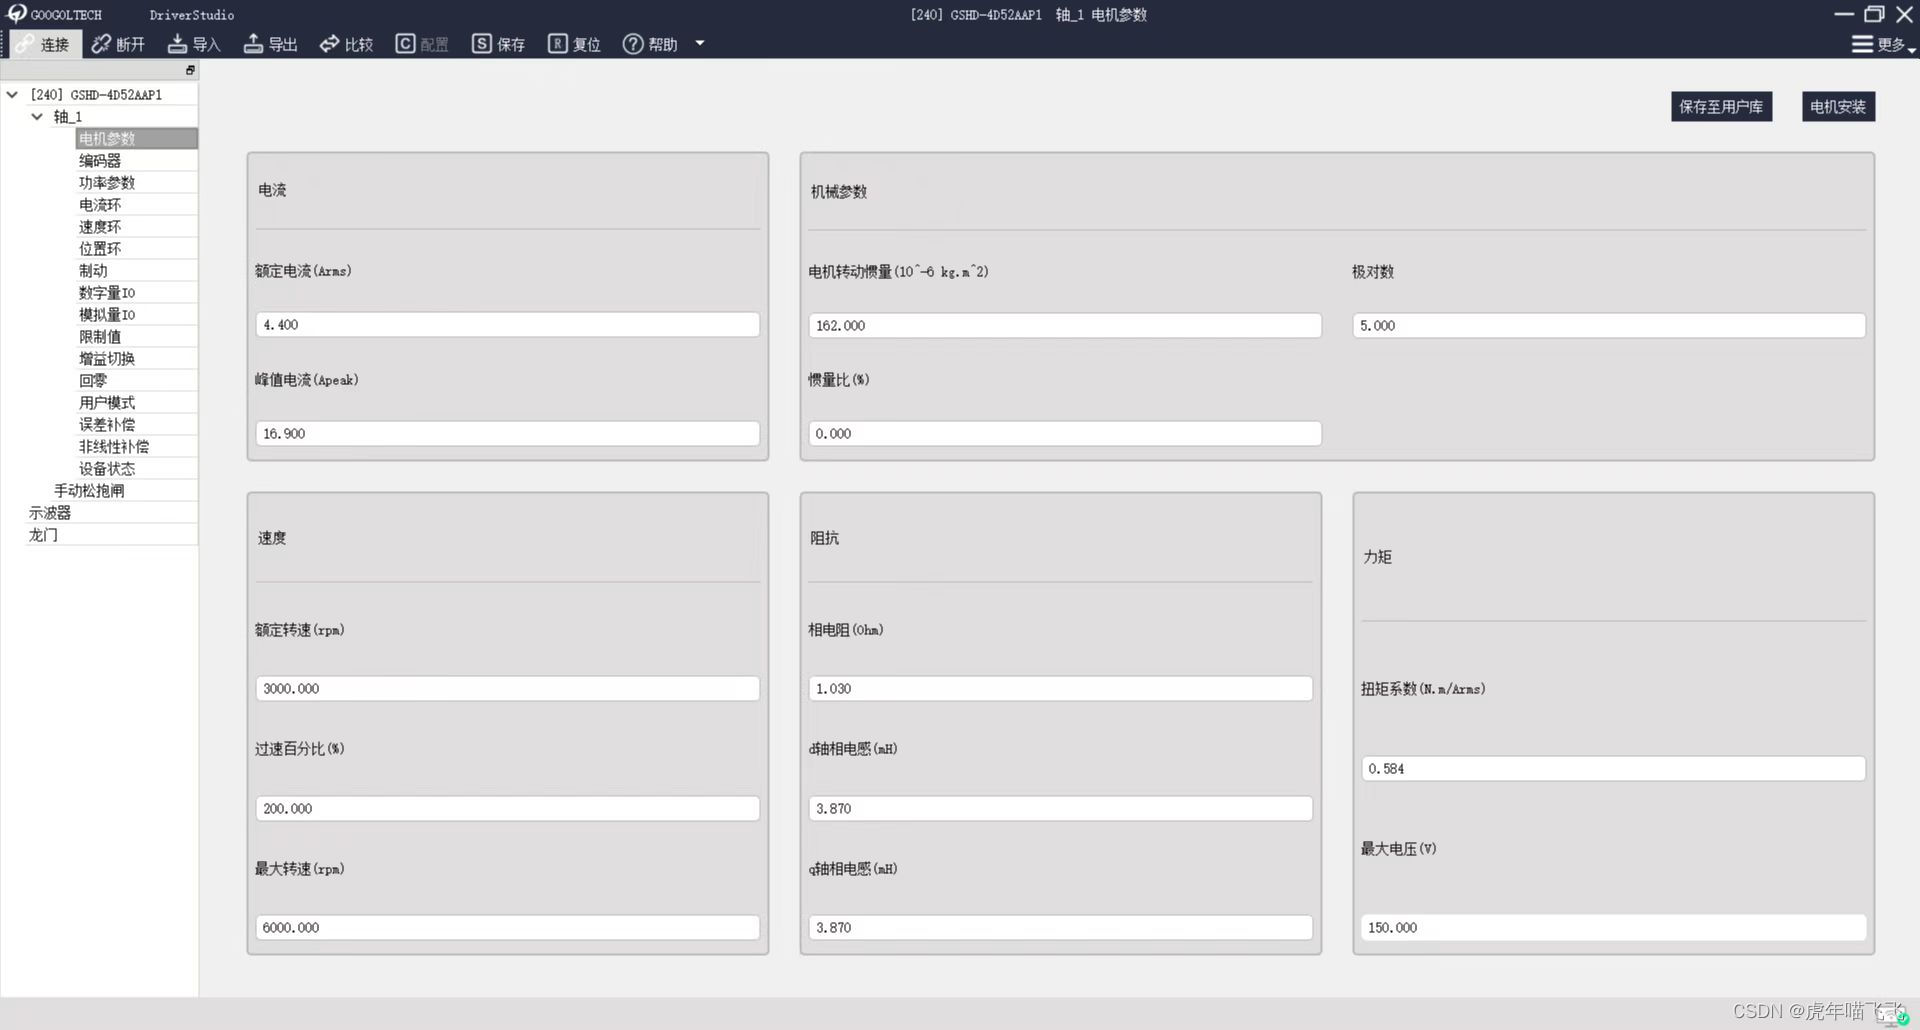Image resolution: width=1920 pixels, height=1030 pixels.
Task: Click the 电机安装 button
Action: pos(1838,107)
